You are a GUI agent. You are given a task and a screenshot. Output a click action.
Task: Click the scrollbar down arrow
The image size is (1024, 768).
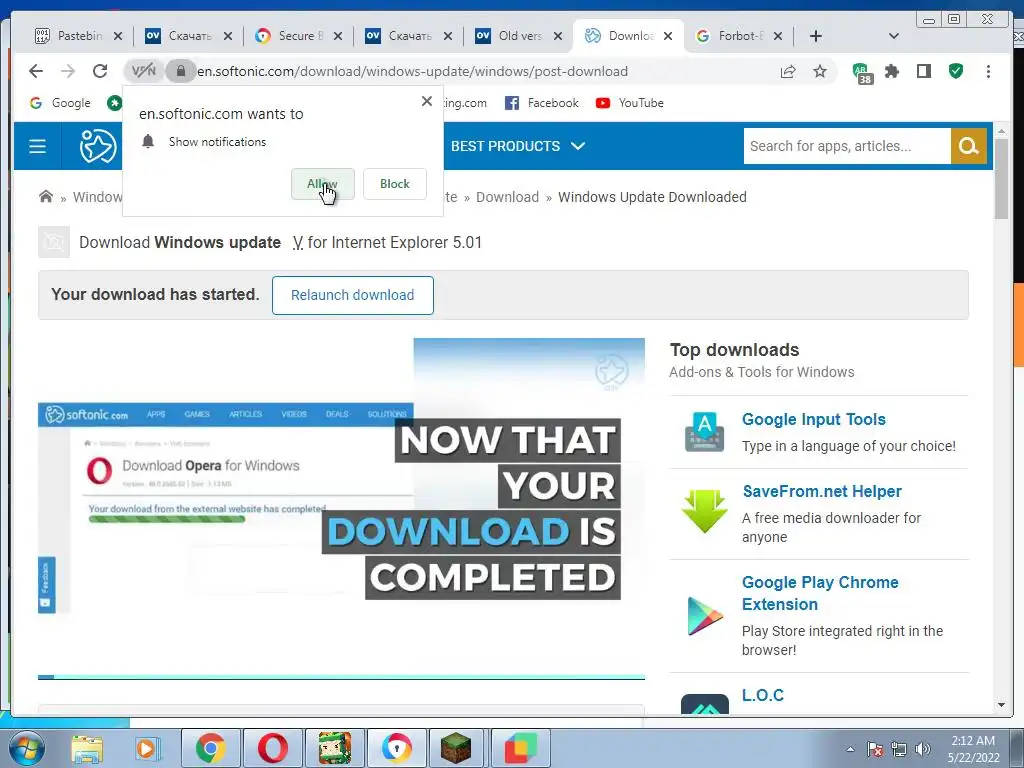tap(1001, 705)
